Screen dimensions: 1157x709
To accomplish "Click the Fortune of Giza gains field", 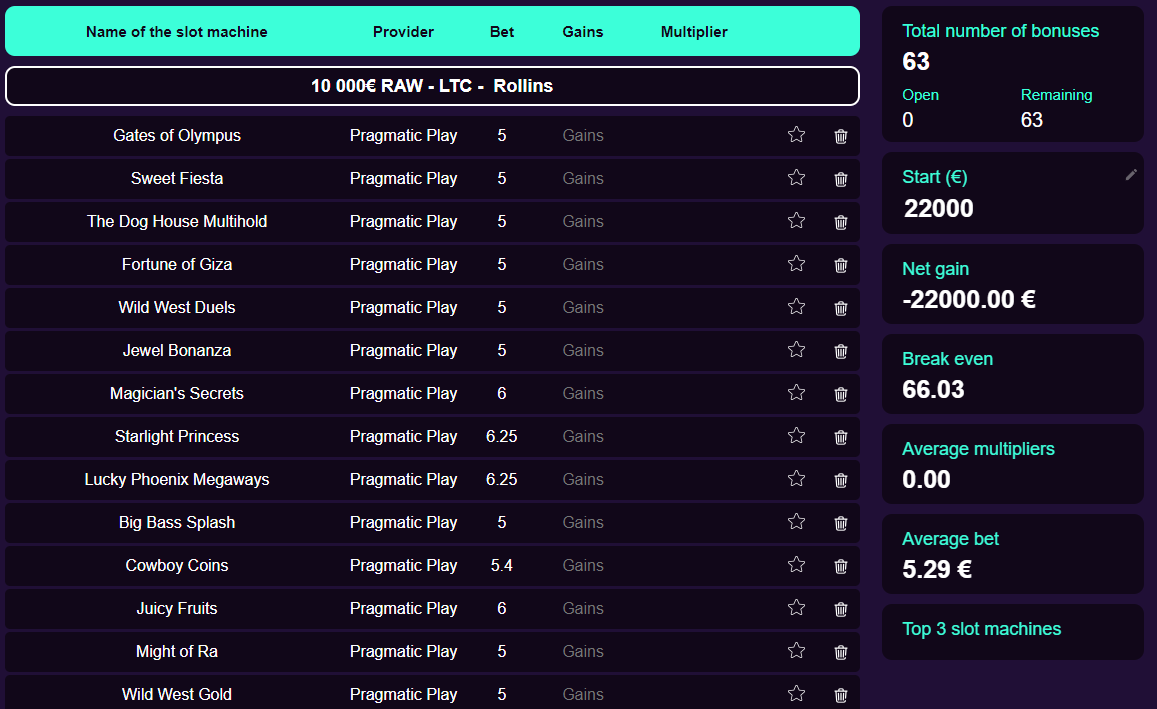I will click(x=583, y=264).
